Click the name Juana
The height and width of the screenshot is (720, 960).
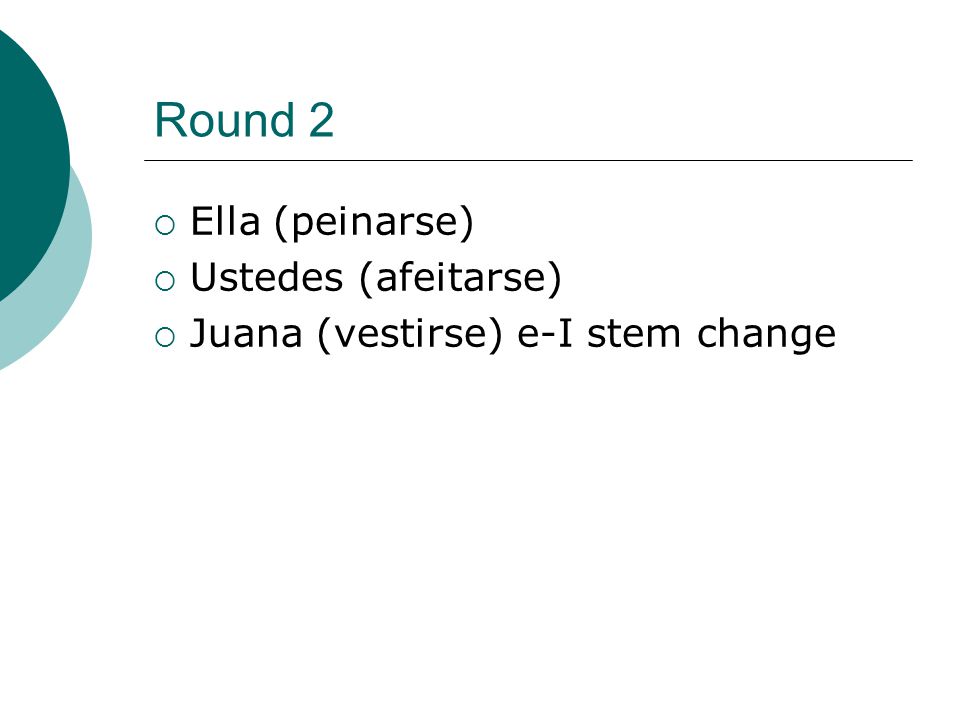tap(246, 334)
